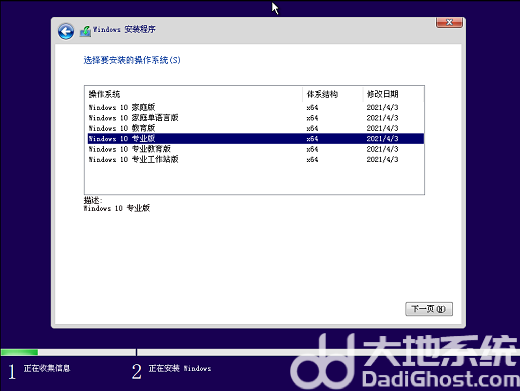520x391 pixels.
Task: Click step 2 正在安装 Windows label
Action: click(x=180, y=368)
